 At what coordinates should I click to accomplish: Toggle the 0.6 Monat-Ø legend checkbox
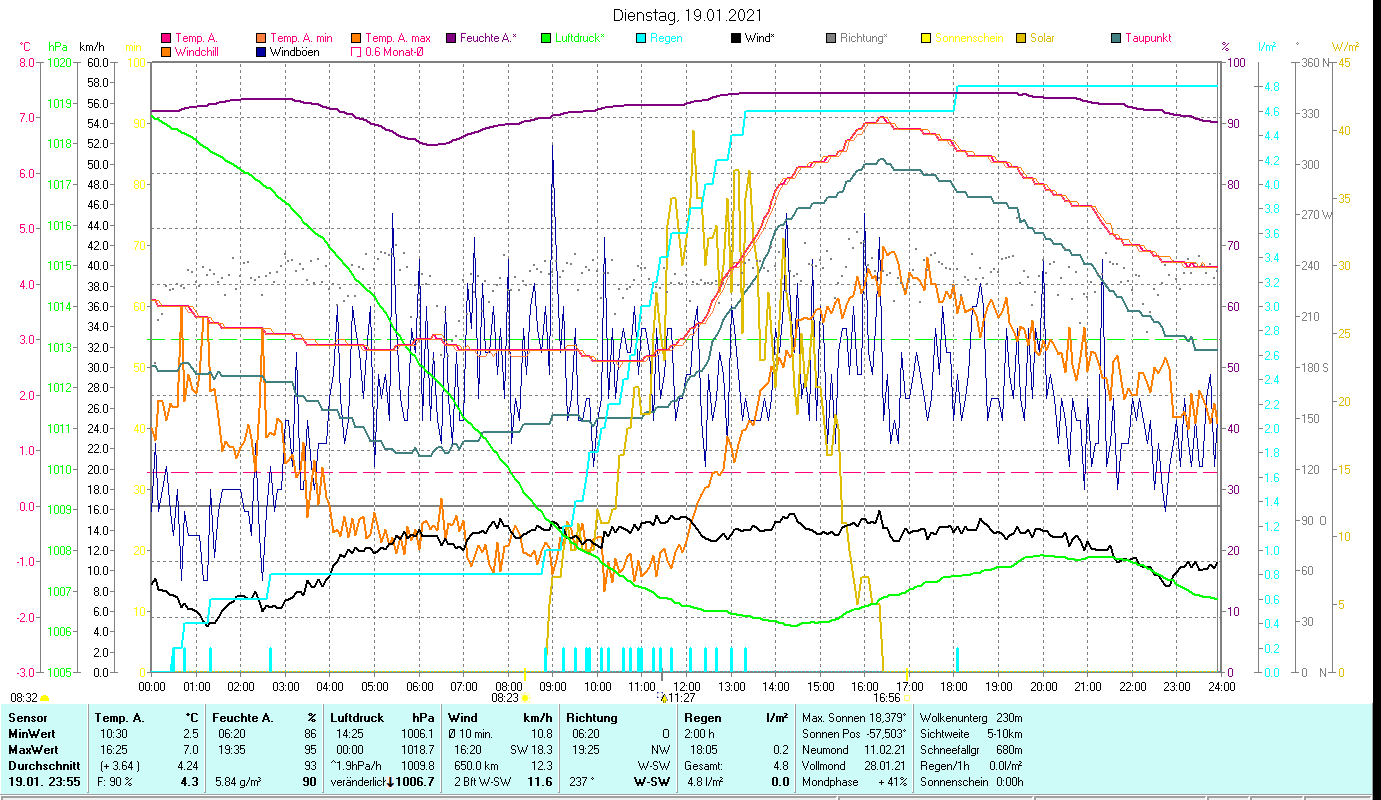[x=357, y=52]
